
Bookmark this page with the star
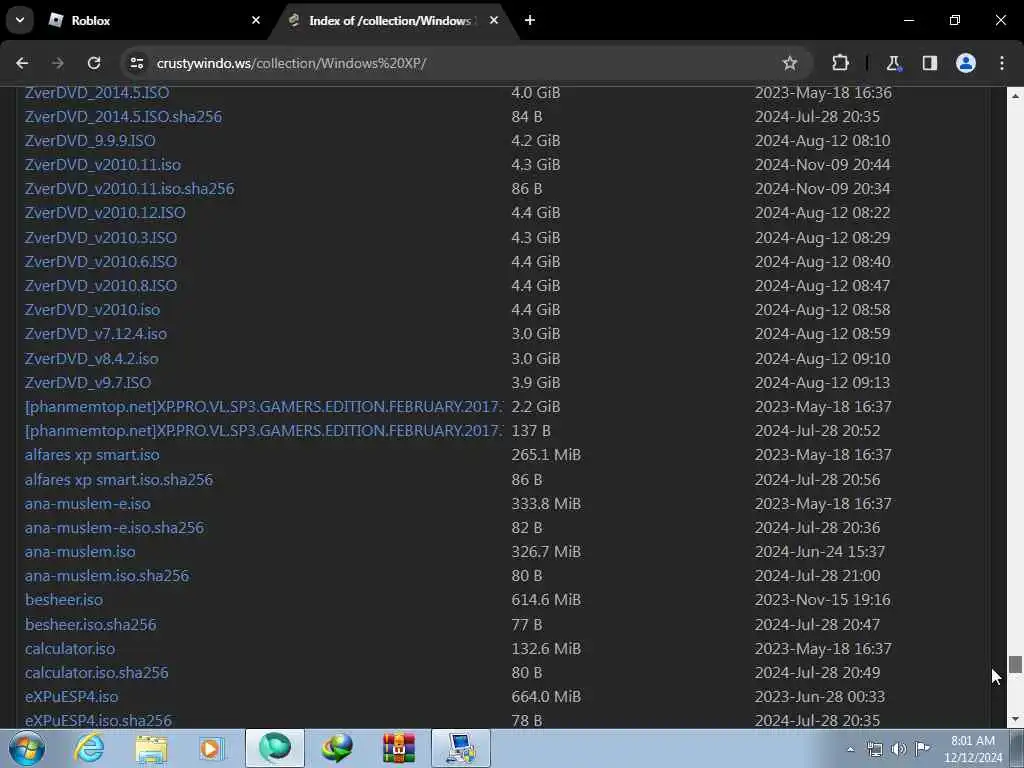click(x=790, y=63)
